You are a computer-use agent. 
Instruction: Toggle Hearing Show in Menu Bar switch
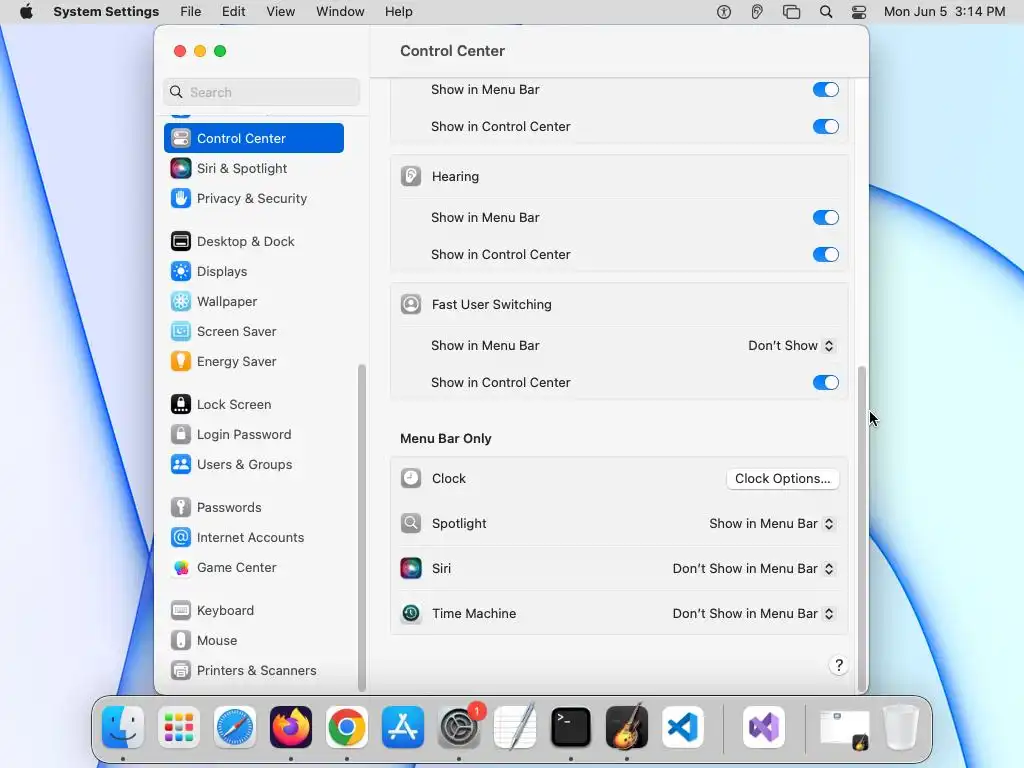pos(825,217)
